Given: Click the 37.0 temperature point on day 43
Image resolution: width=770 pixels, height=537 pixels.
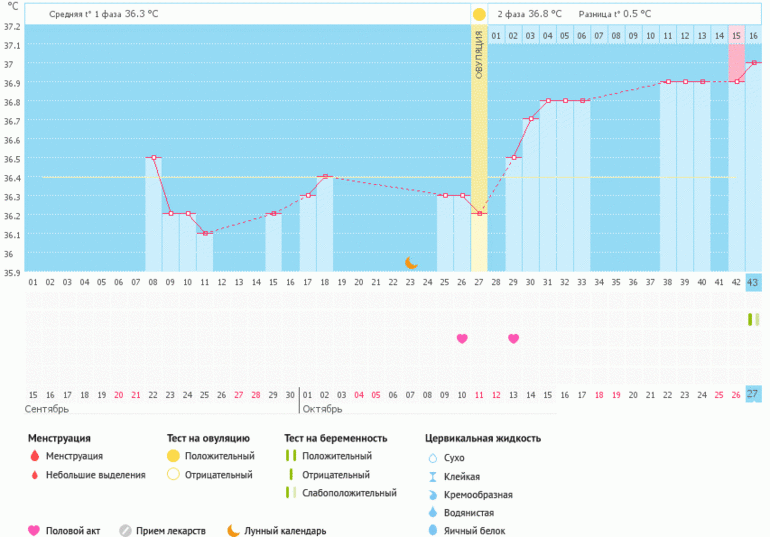Looking at the screenshot, I should pyautogui.click(x=753, y=63).
